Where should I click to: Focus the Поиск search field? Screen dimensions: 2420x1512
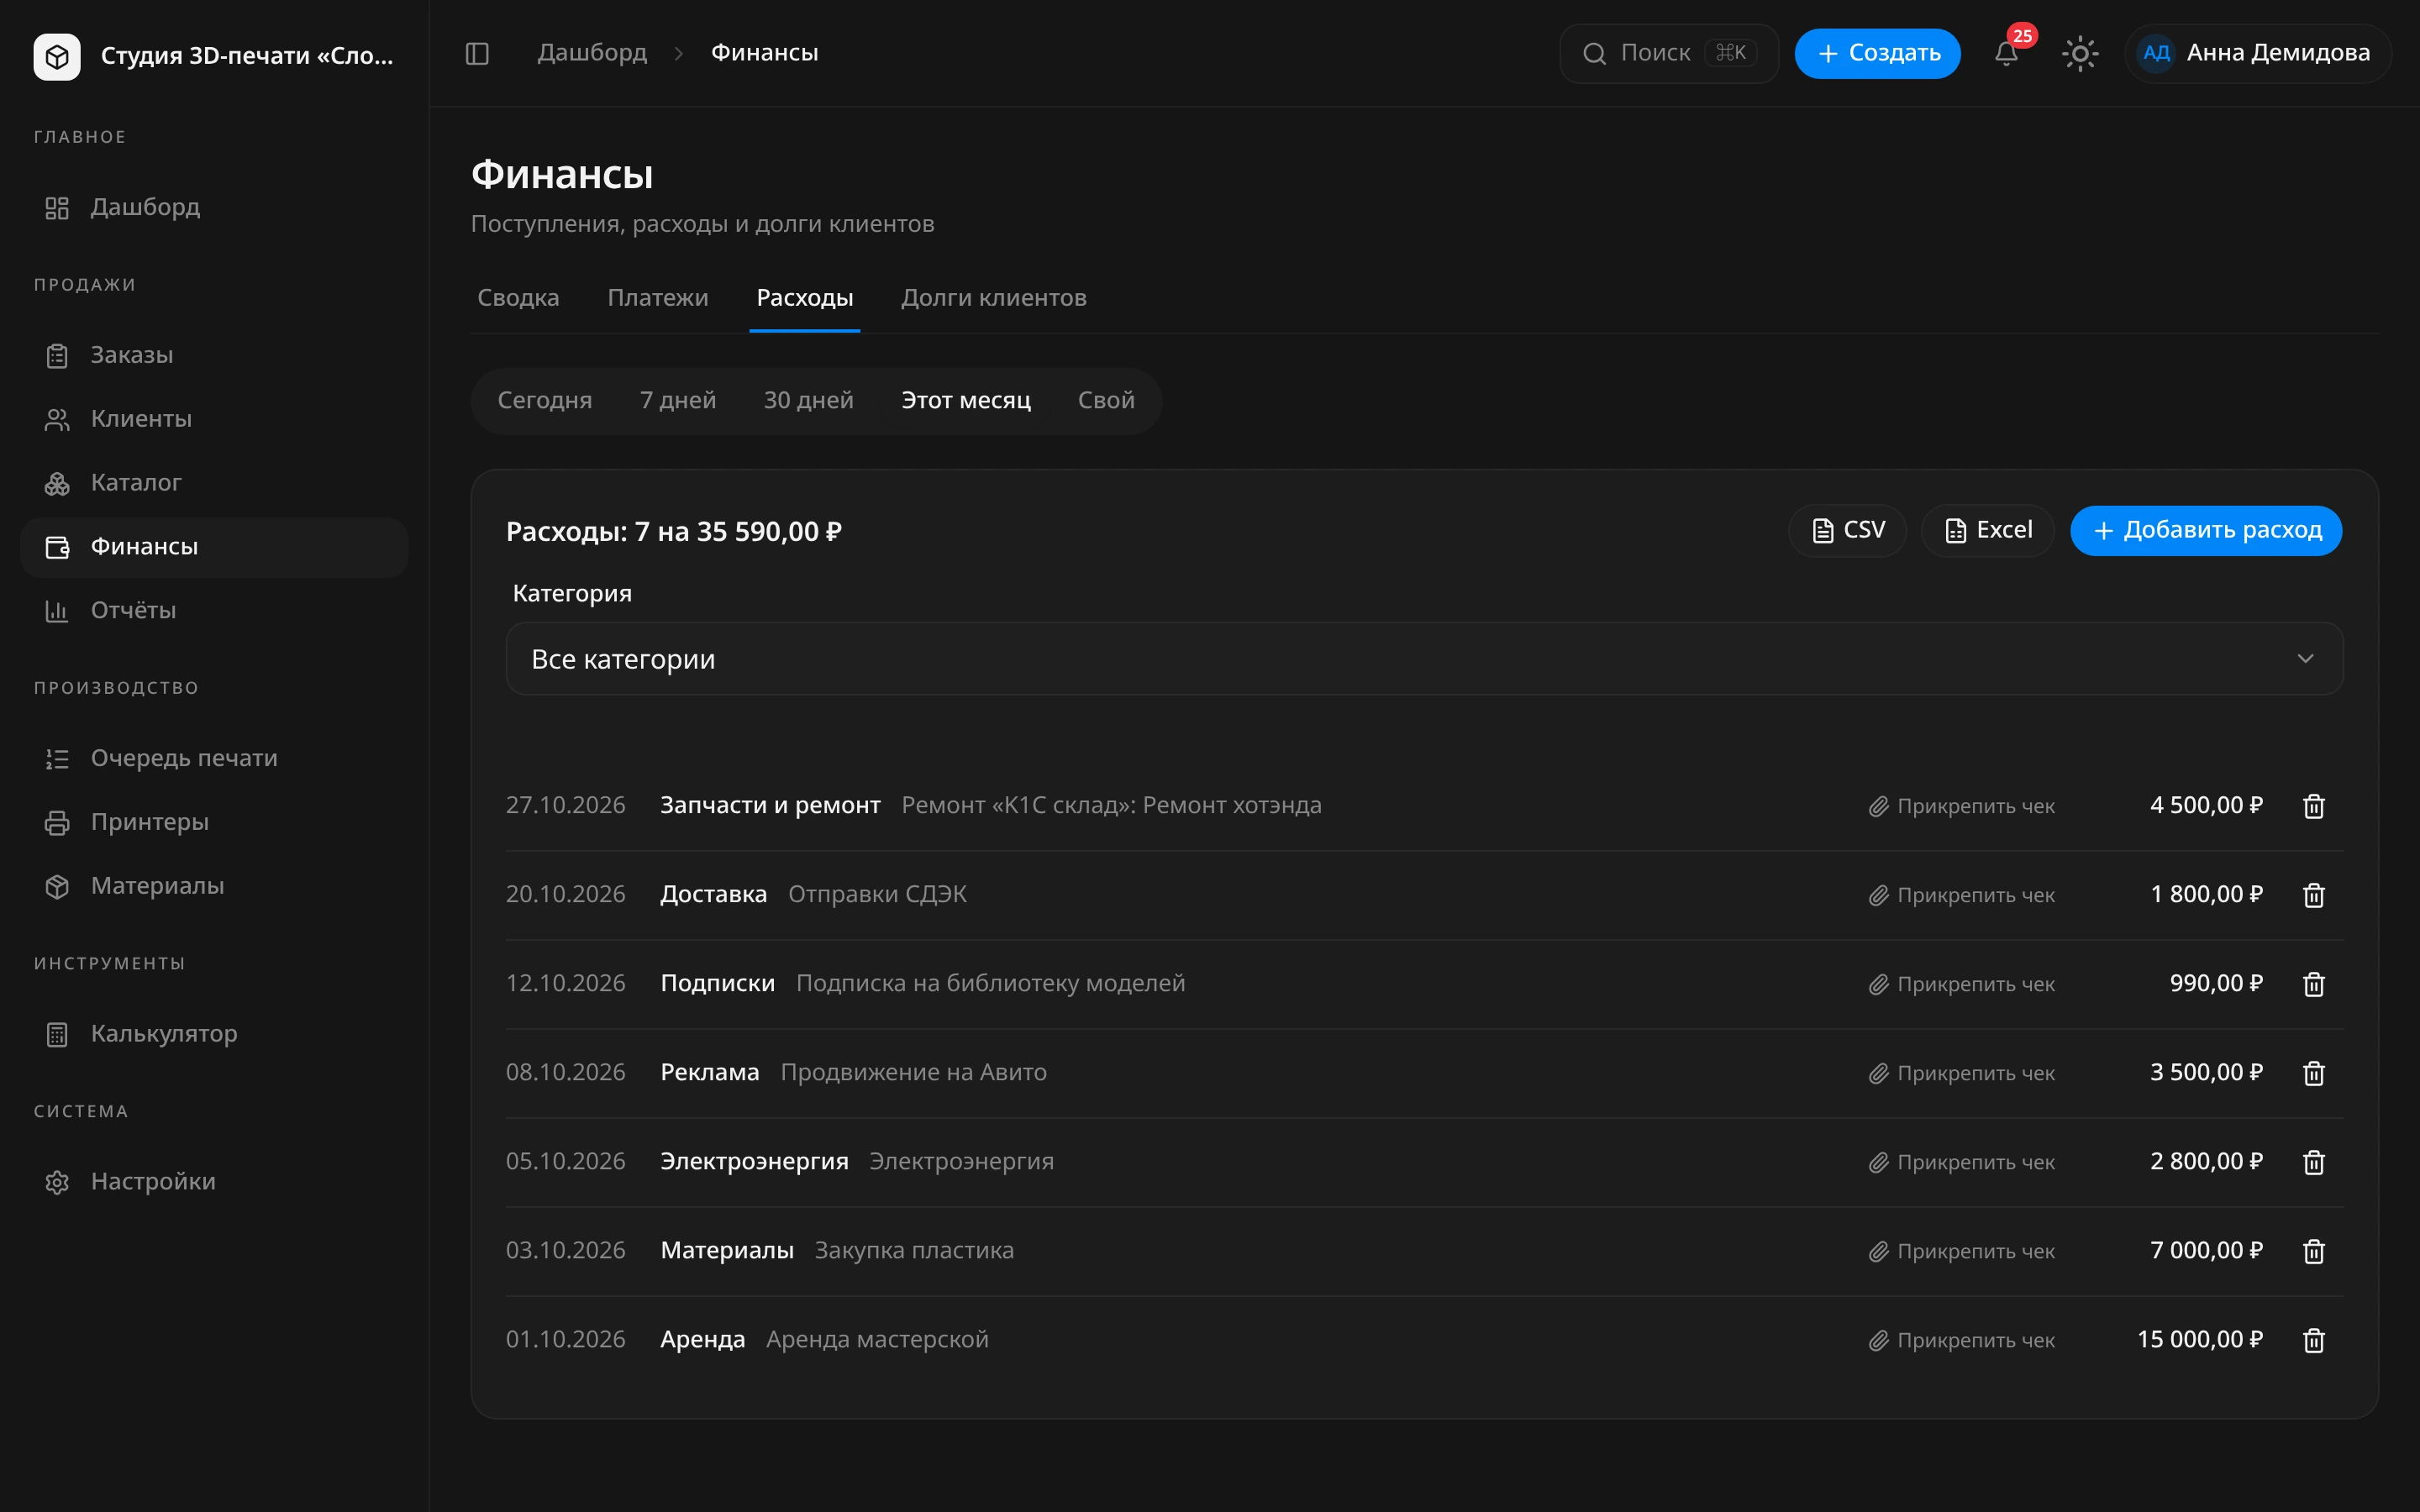(1668, 53)
